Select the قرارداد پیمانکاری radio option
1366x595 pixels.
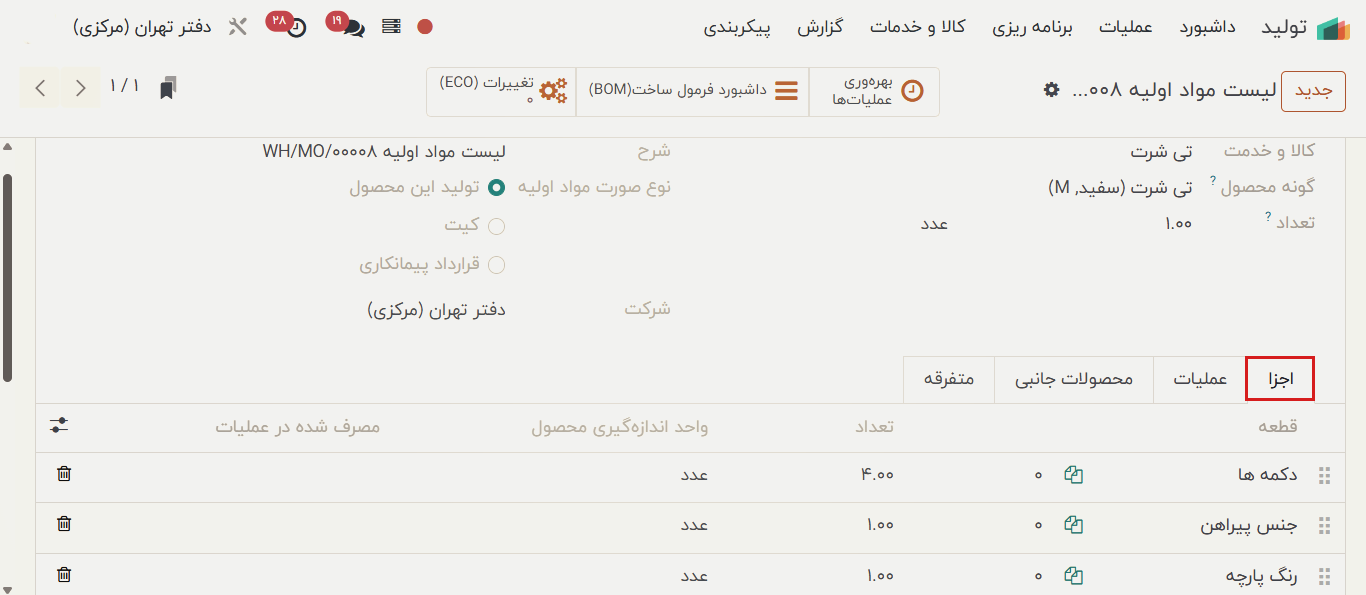[x=496, y=265]
